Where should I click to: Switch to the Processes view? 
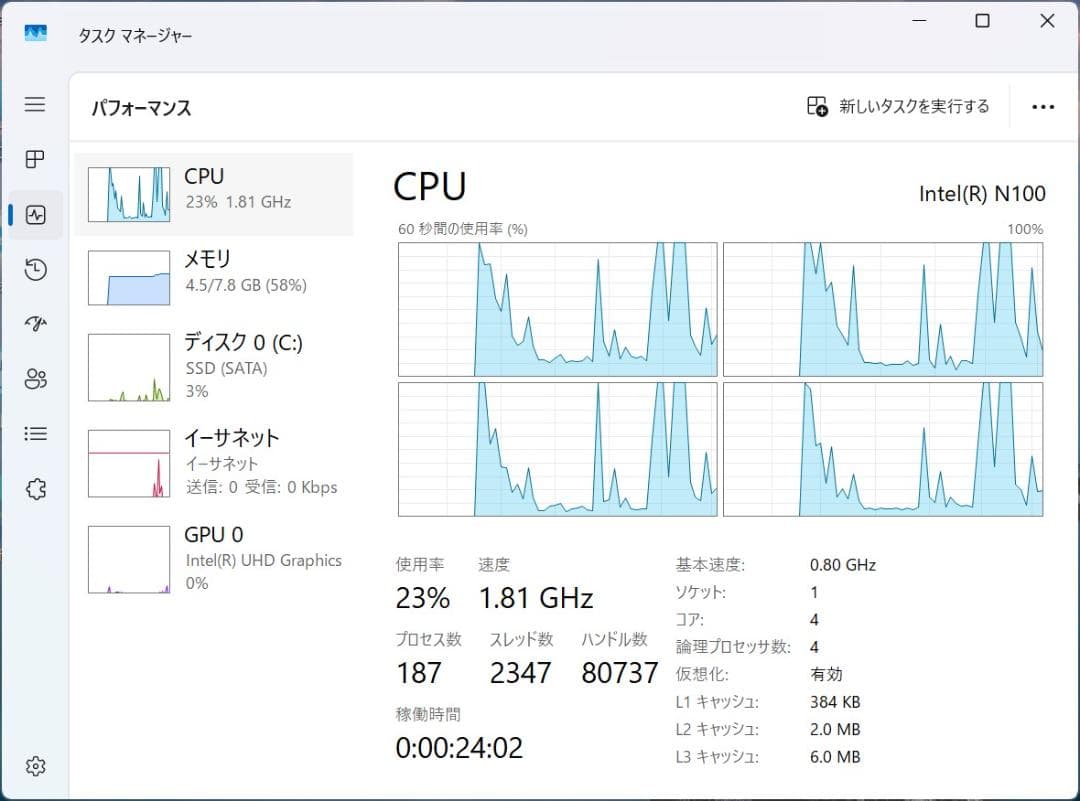[35, 159]
